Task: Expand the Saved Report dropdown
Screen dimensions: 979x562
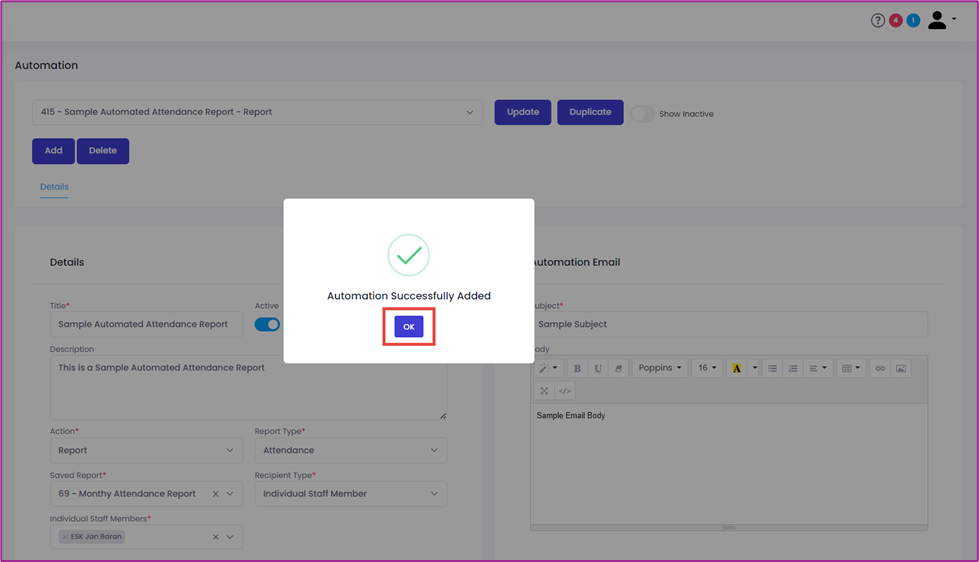Action: (230, 494)
